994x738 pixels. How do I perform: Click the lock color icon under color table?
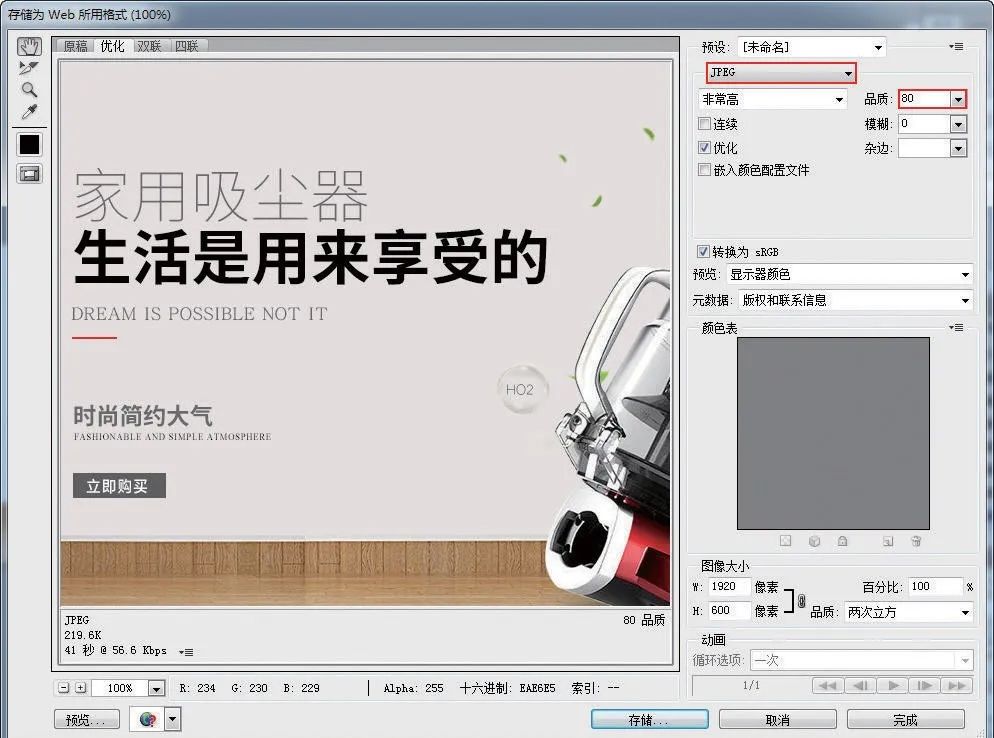pyautogui.click(x=842, y=541)
